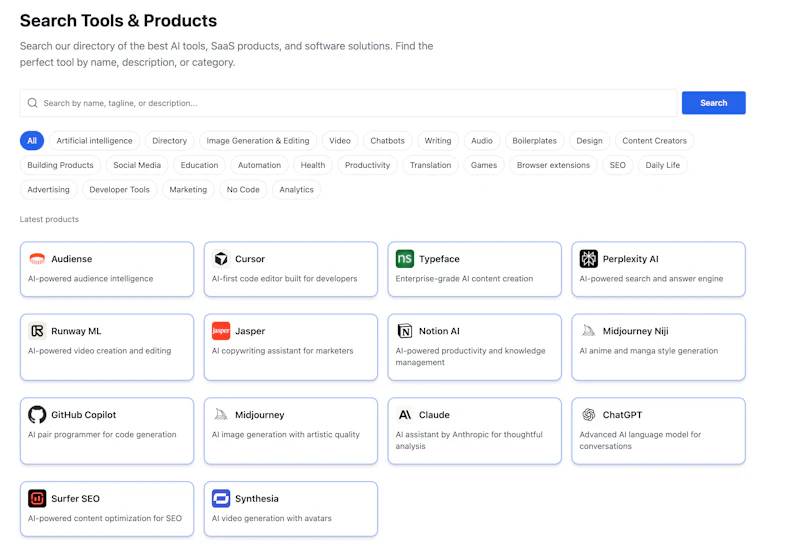This screenshot has width=800, height=545.
Task: Choose the Boilerplates filter
Action: coord(534,141)
